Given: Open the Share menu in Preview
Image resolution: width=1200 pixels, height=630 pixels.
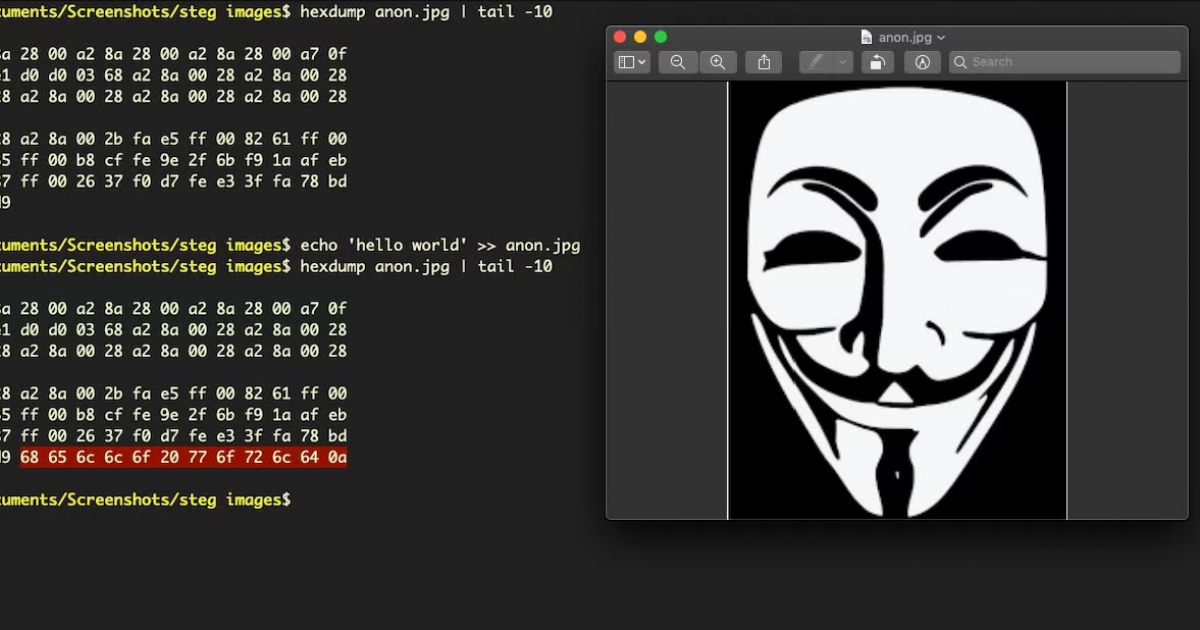Looking at the screenshot, I should point(764,62).
